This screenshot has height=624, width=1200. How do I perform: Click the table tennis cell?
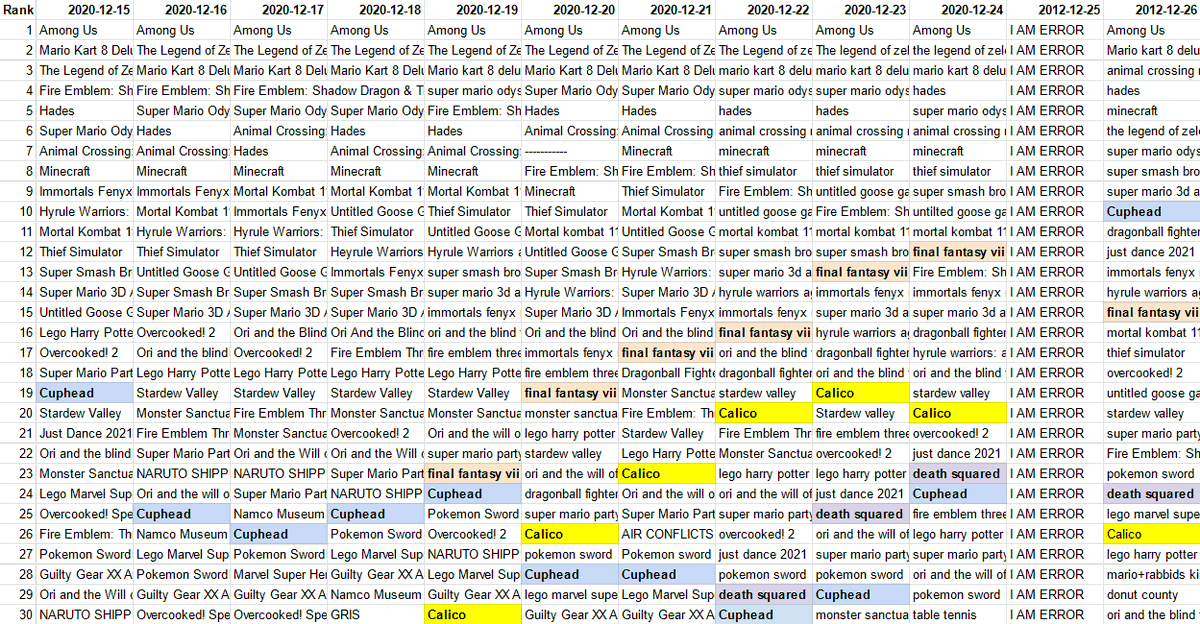(x=958, y=614)
